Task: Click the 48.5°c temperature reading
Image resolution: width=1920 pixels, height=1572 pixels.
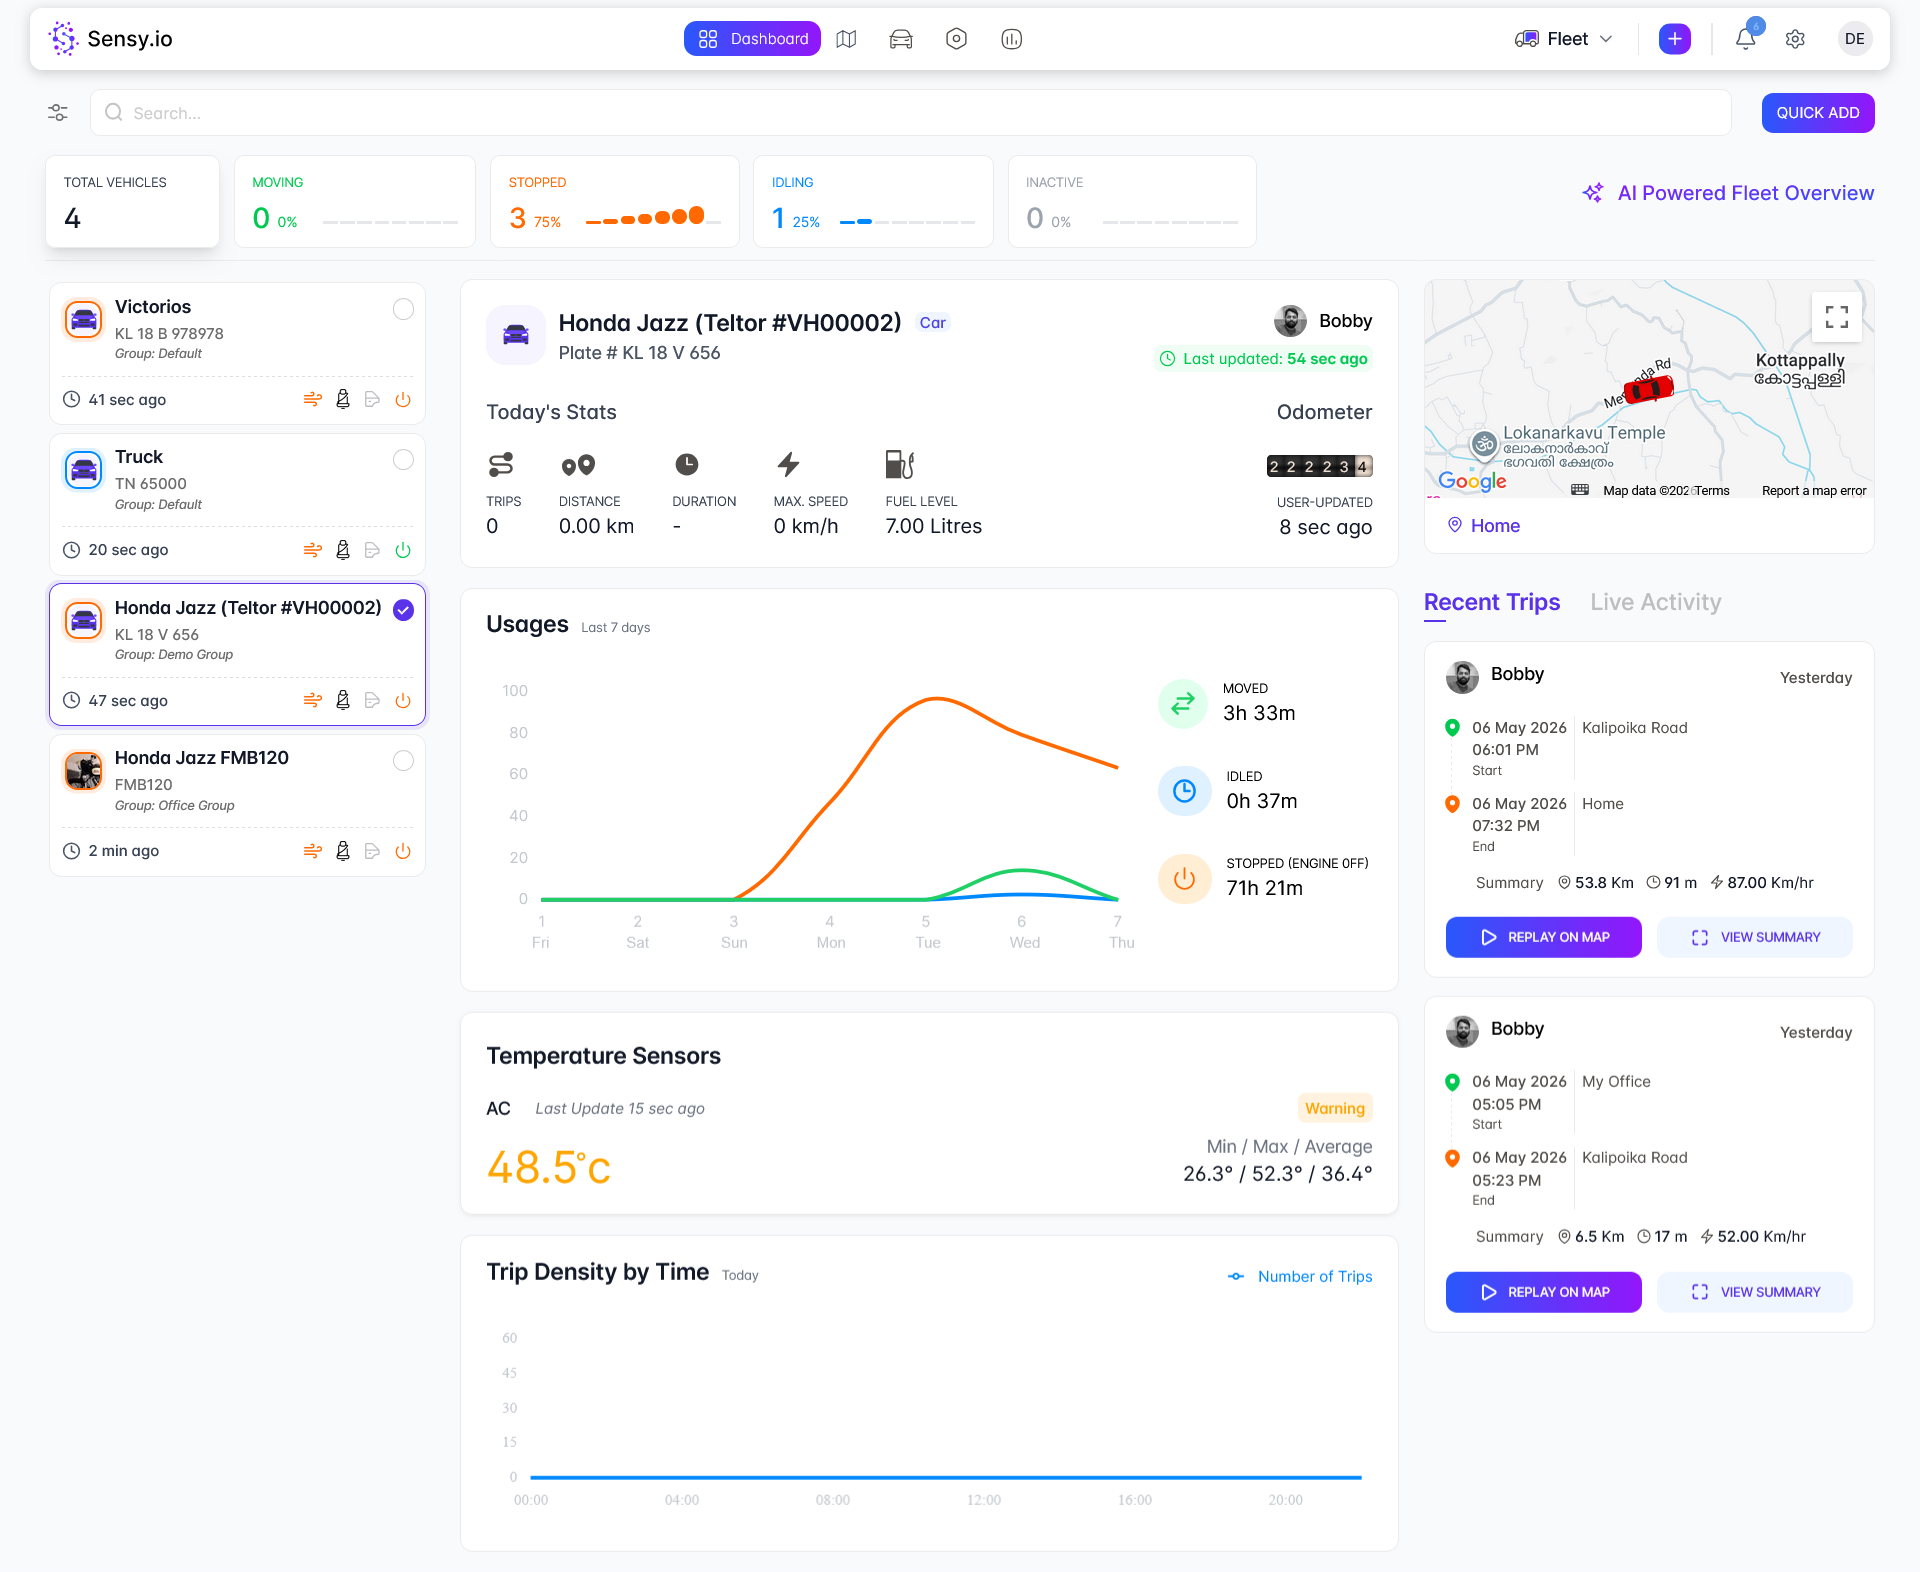Action: pyautogui.click(x=548, y=1167)
